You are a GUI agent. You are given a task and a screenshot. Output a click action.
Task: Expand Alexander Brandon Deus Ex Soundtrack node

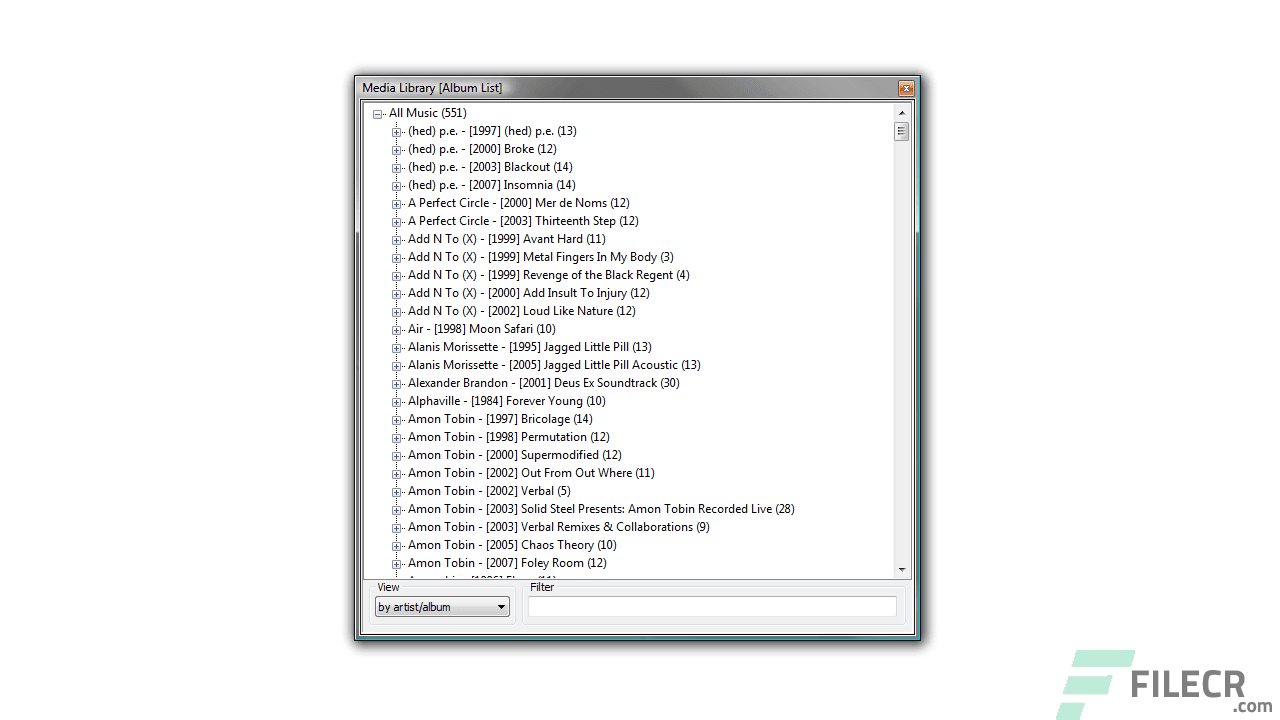point(397,384)
